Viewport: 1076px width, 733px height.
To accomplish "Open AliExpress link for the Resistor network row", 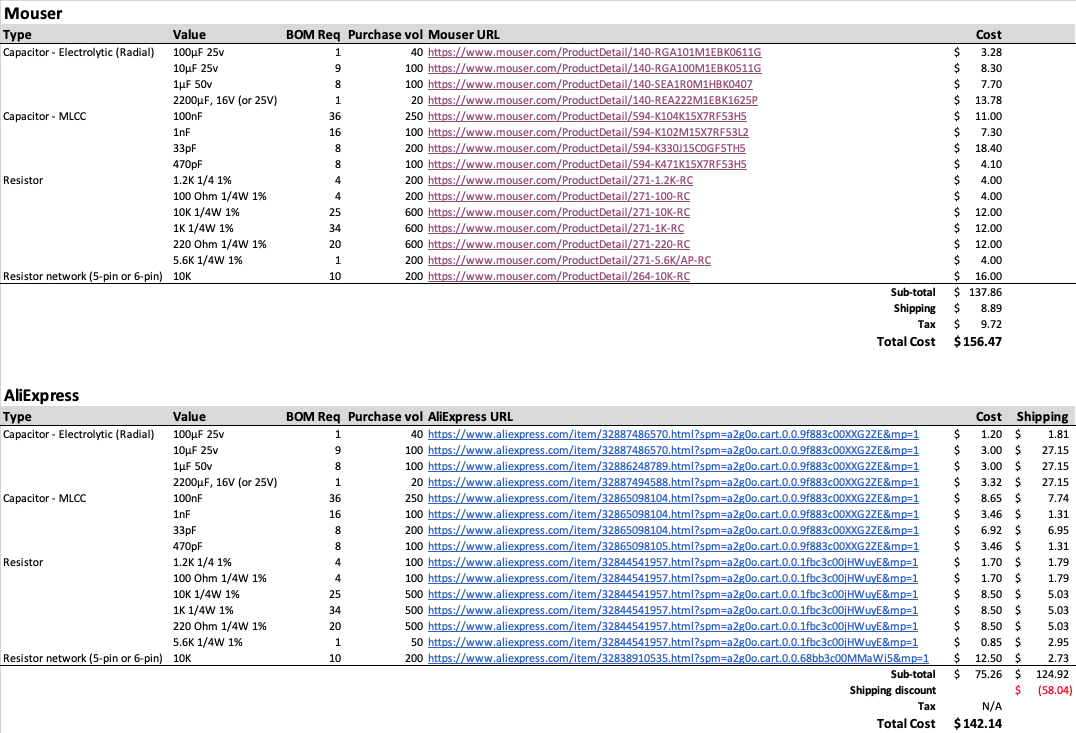I will [678, 658].
